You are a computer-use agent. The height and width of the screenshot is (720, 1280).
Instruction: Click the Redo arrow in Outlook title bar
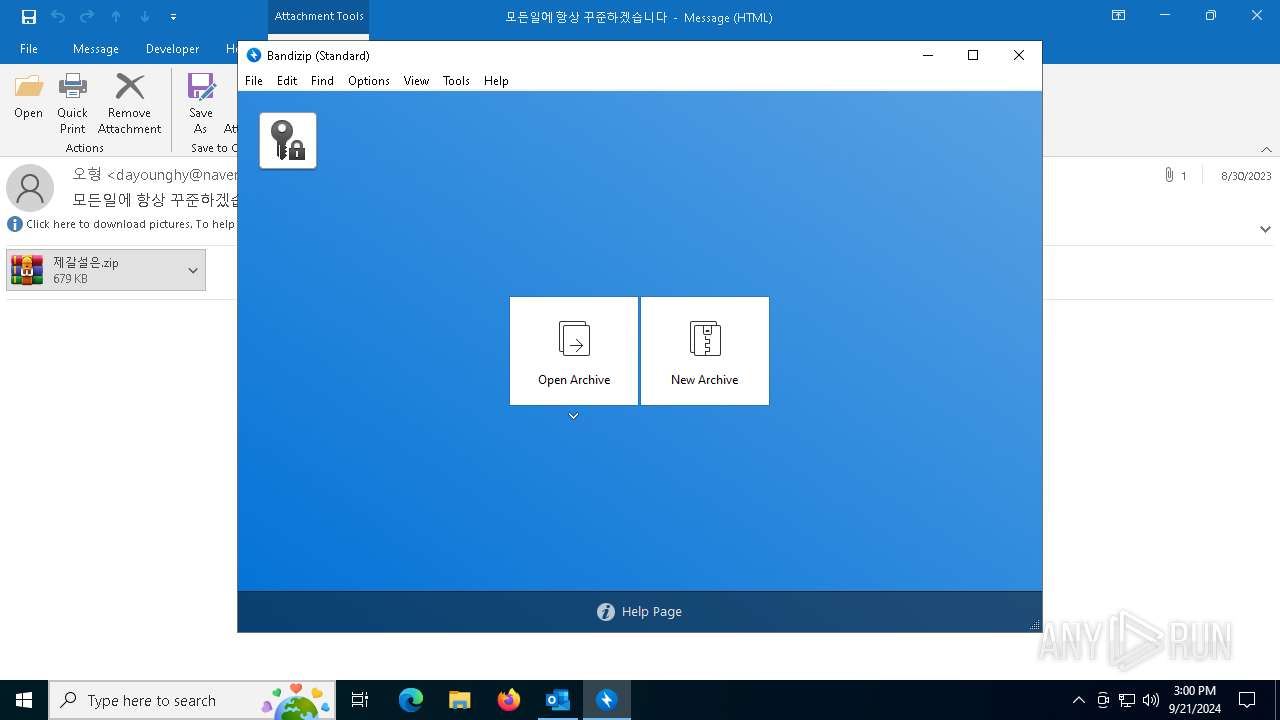pyautogui.click(x=87, y=17)
